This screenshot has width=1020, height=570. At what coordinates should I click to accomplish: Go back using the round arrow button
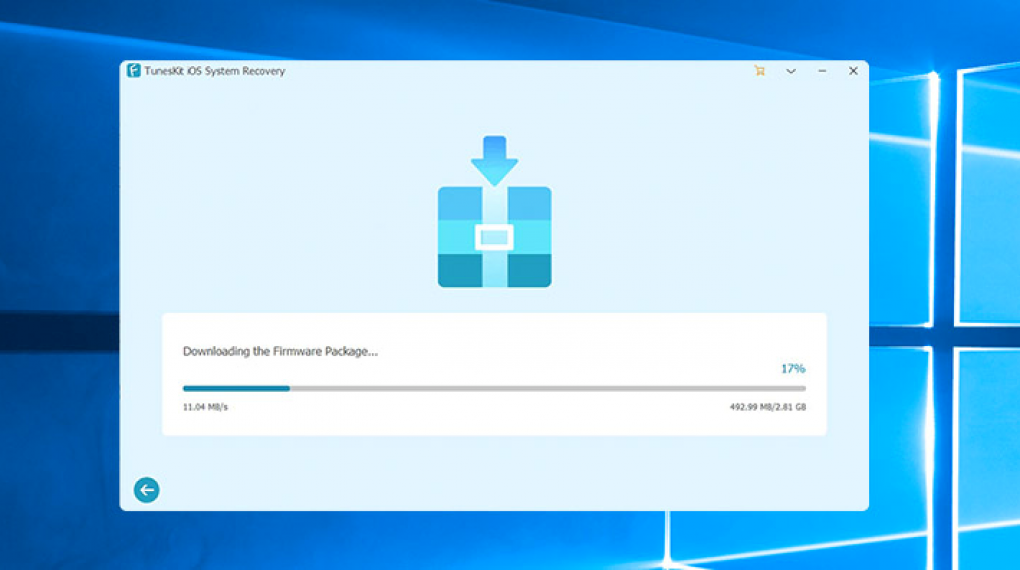coord(146,490)
